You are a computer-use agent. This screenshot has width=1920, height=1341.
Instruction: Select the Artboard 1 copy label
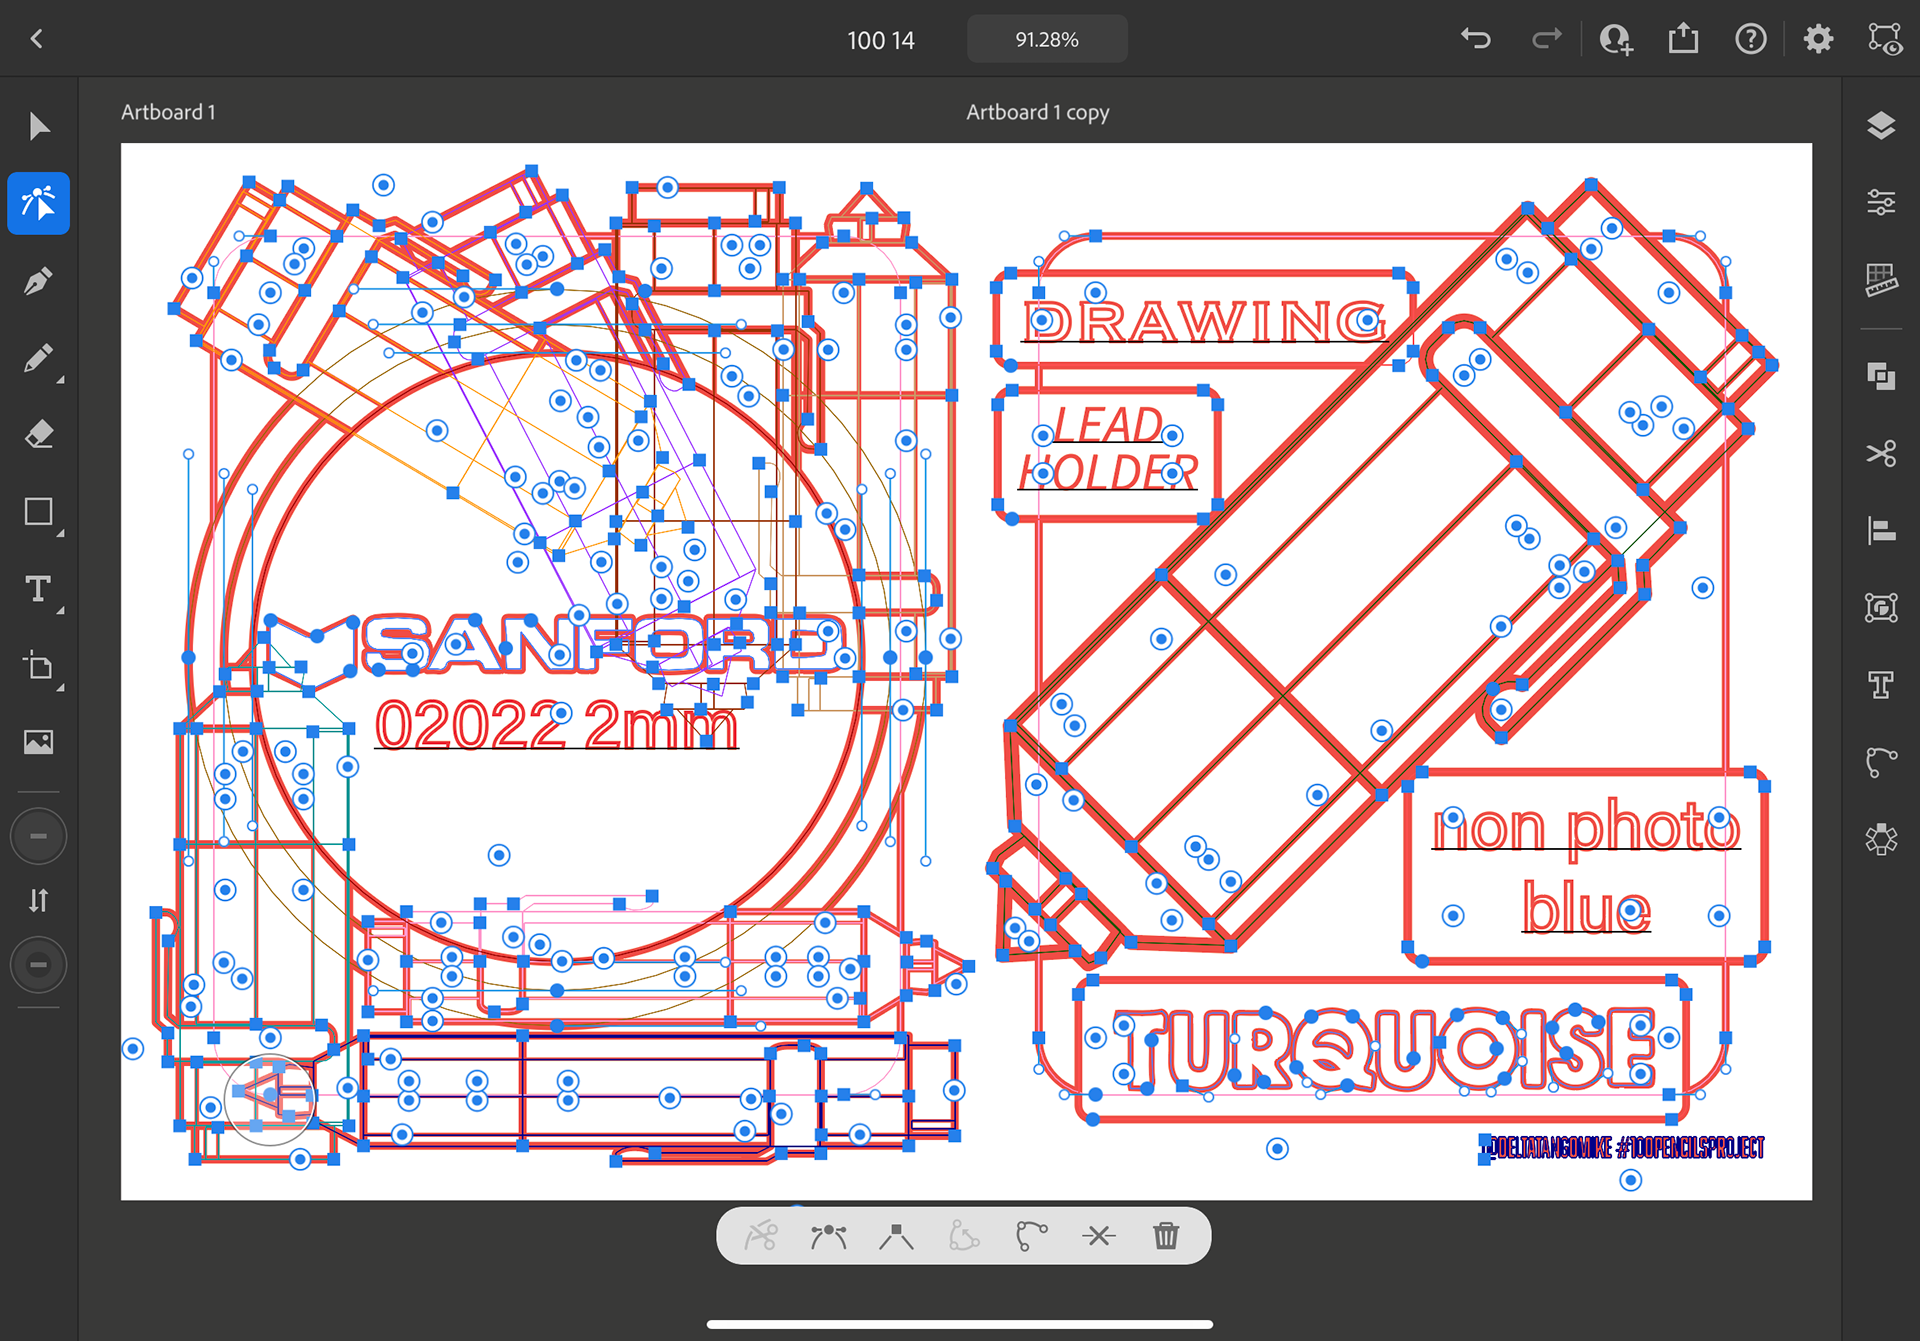click(1038, 112)
